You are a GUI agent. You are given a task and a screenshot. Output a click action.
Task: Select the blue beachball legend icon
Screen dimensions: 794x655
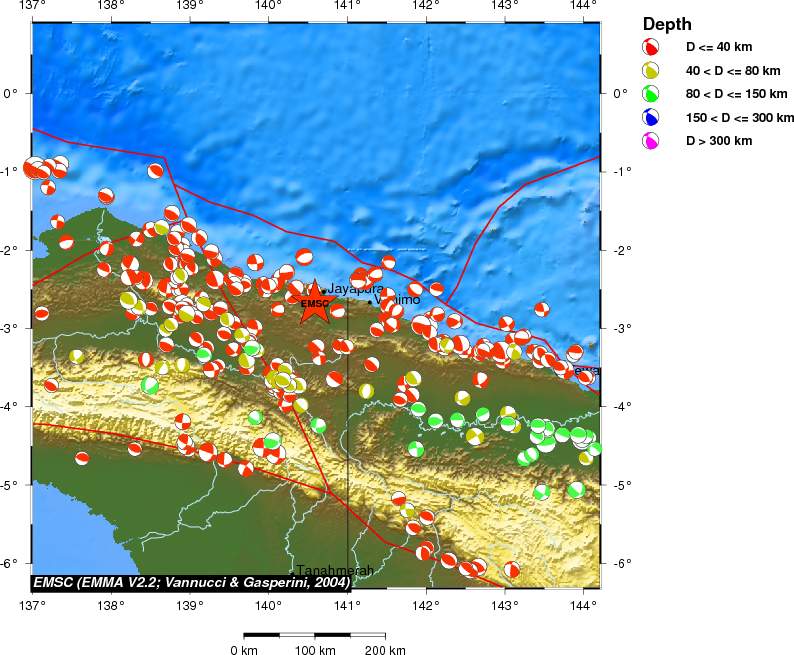point(651,118)
